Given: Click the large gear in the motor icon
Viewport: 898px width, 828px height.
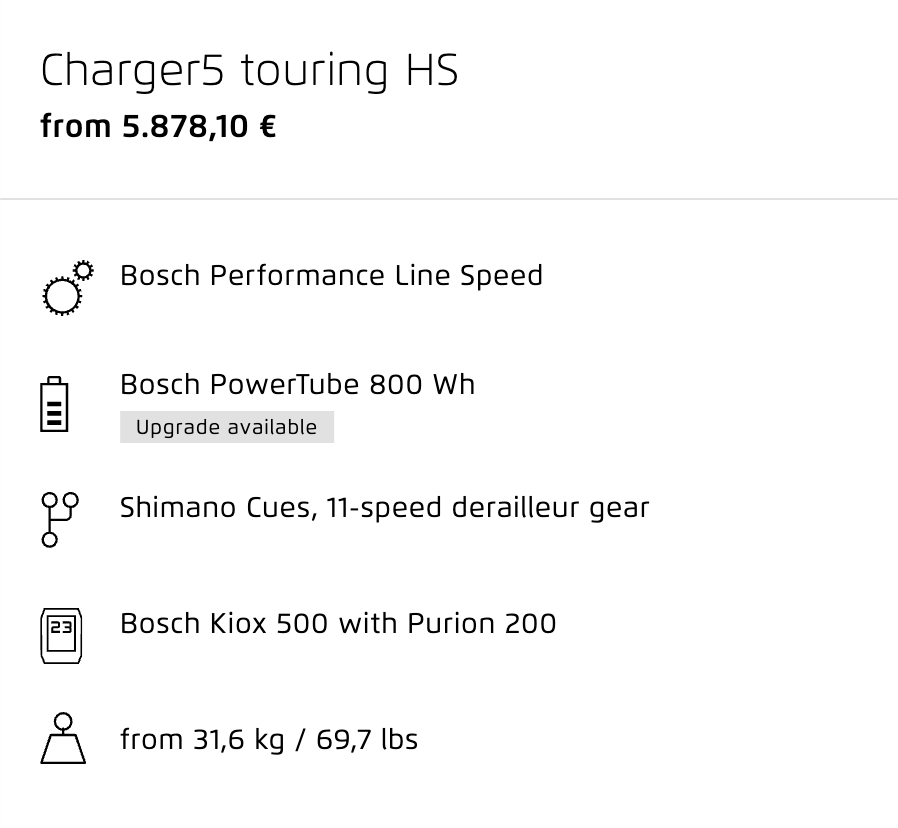Looking at the screenshot, I should tap(62, 296).
